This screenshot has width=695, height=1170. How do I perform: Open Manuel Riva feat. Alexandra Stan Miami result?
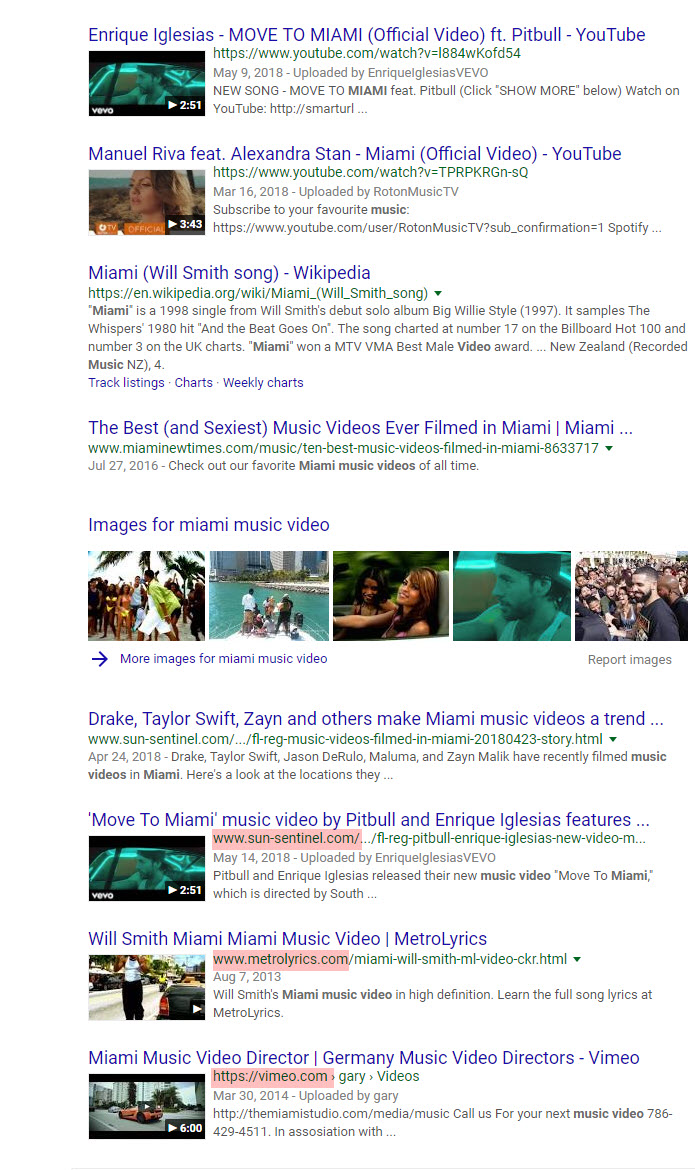tap(355, 154)
